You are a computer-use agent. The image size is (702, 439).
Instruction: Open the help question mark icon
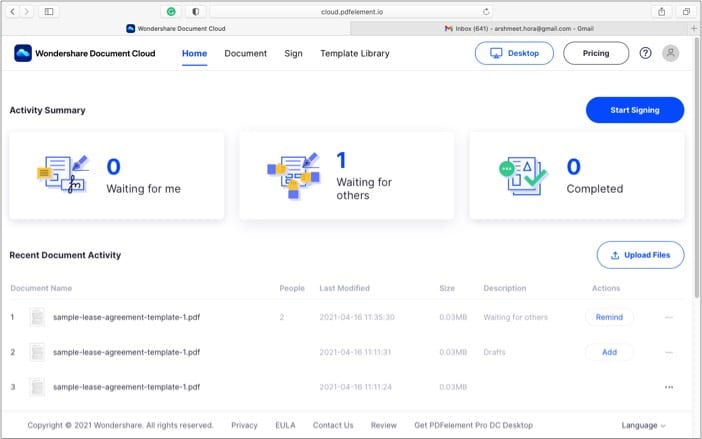point(645,53)
